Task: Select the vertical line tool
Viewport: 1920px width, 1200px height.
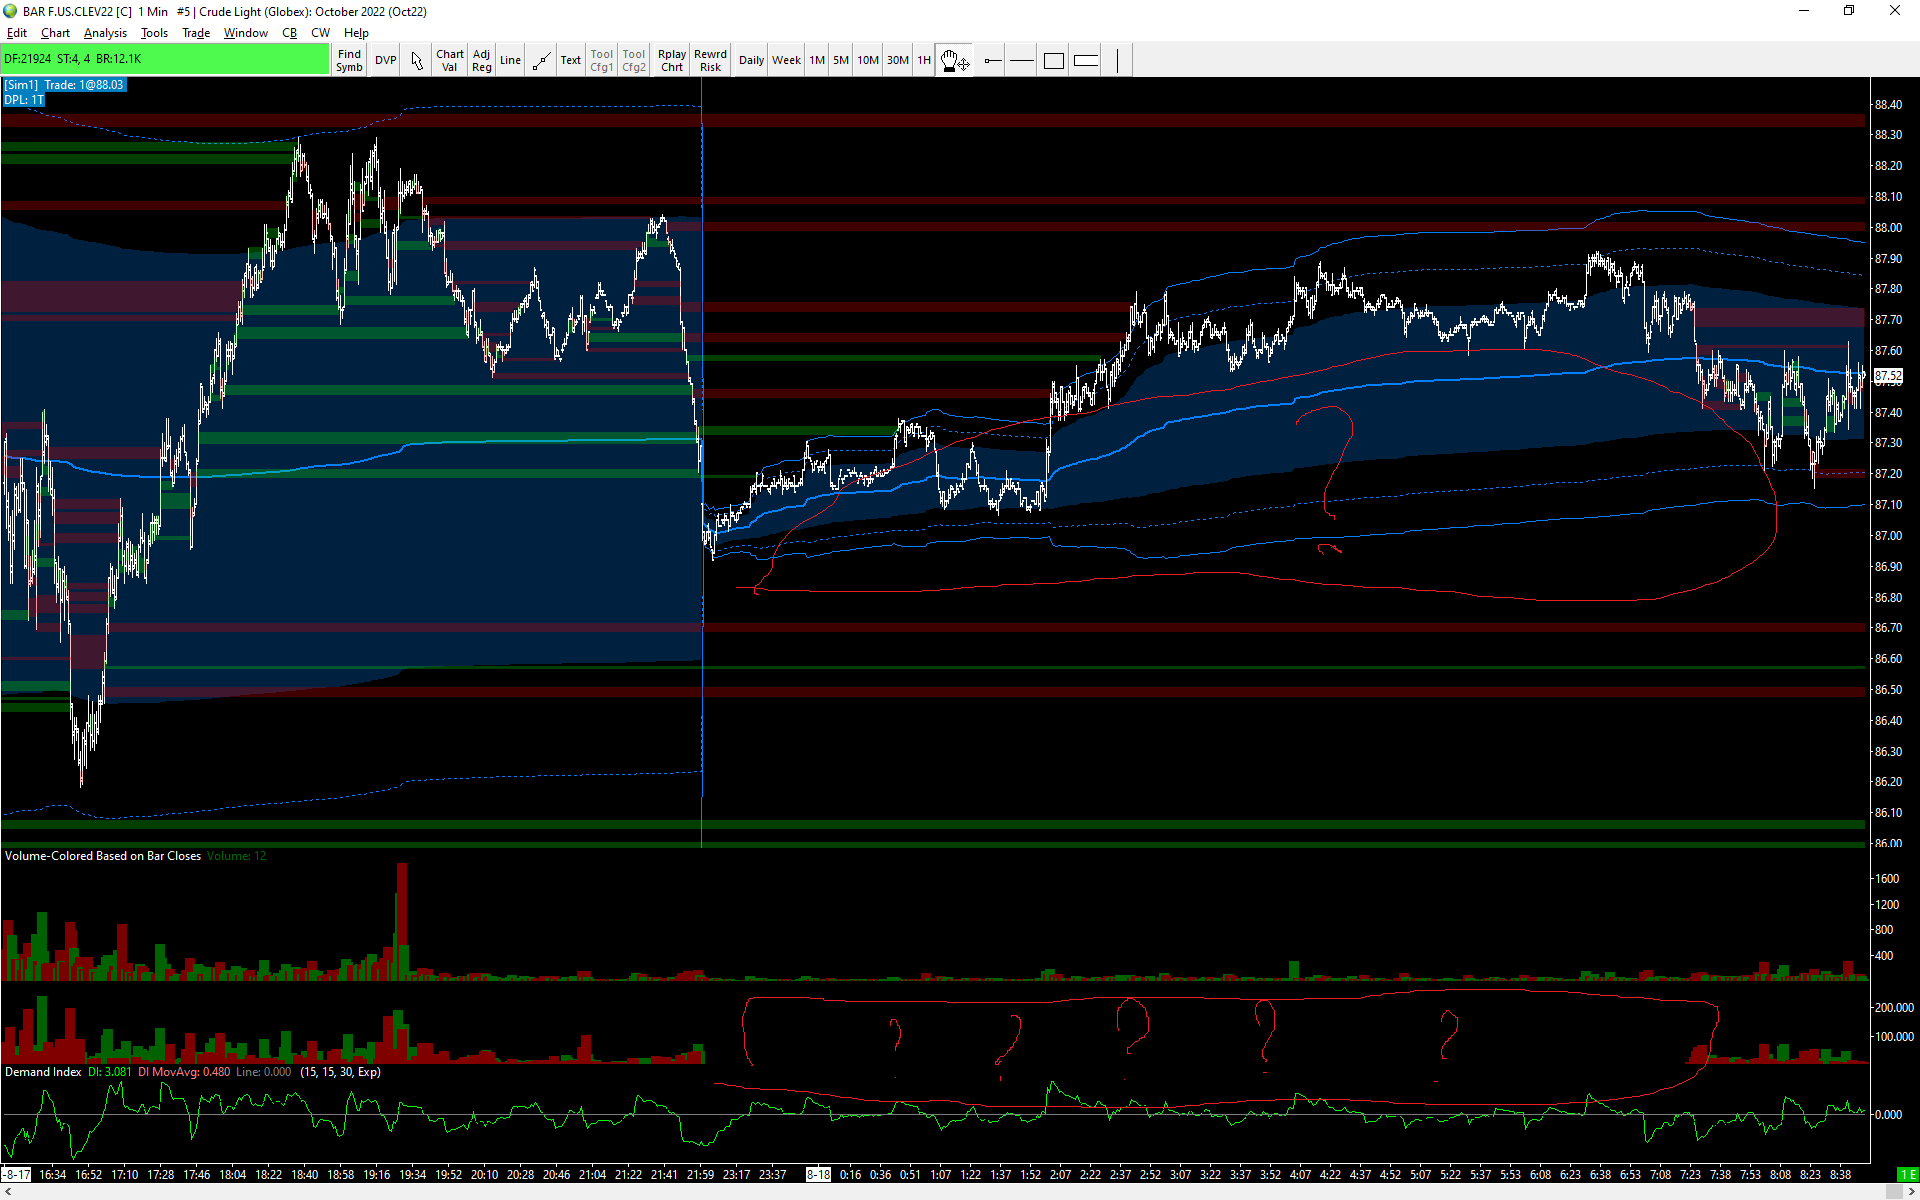Action: point(1118,61)
